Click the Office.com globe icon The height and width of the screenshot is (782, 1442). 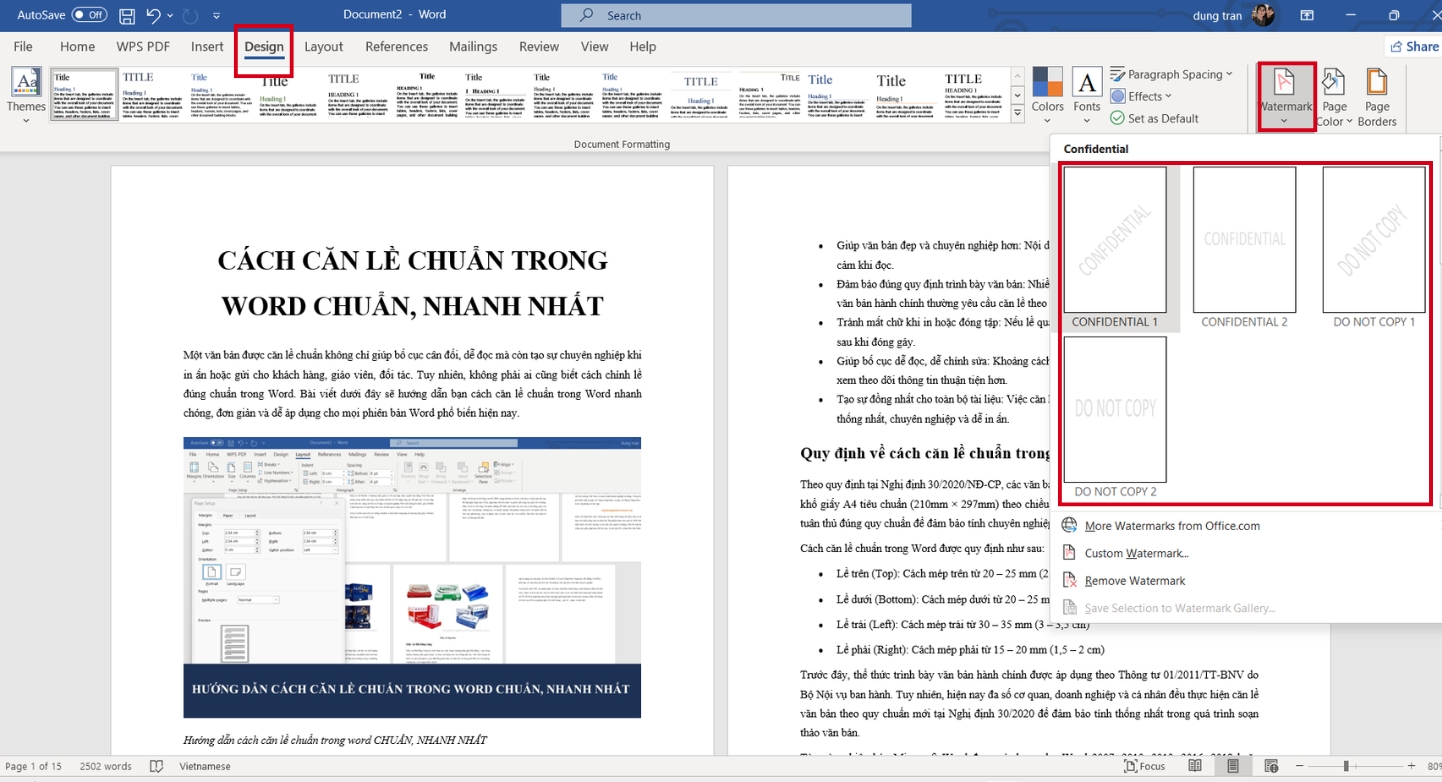point(1069,526)
